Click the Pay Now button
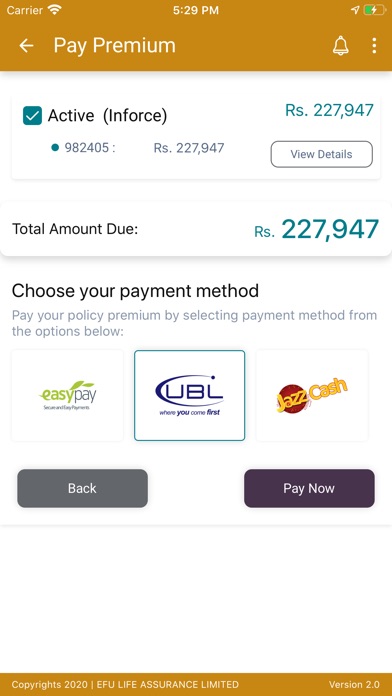The height and width of the screenshot is (696, 392). (x=309, y=488)
